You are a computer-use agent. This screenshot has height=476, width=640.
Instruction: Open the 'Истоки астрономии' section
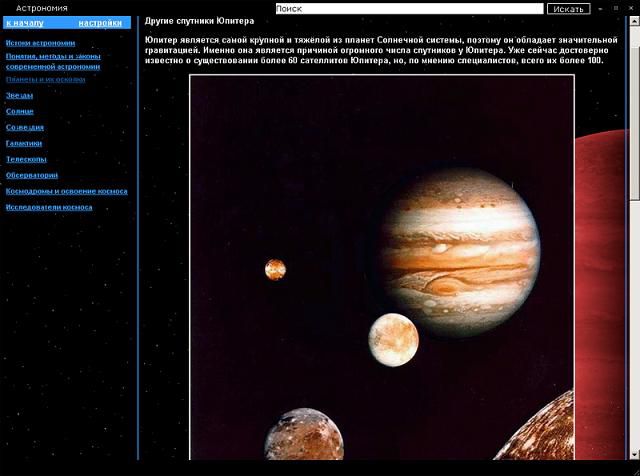point(40,43)
